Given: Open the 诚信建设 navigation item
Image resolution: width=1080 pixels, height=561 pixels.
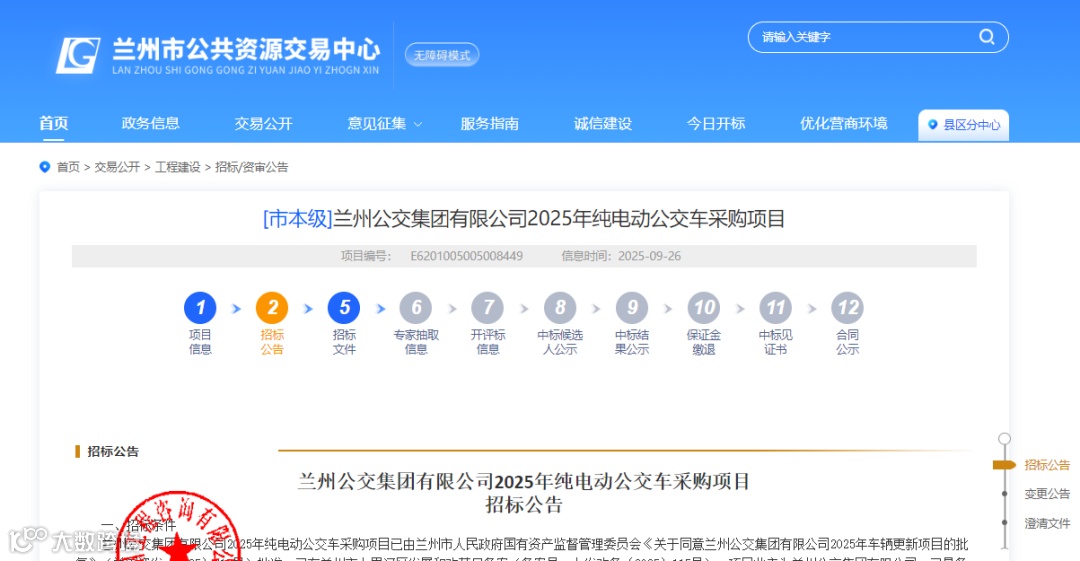Looking at the screenshot, I should pyautogui.click(x=603, y=123).
